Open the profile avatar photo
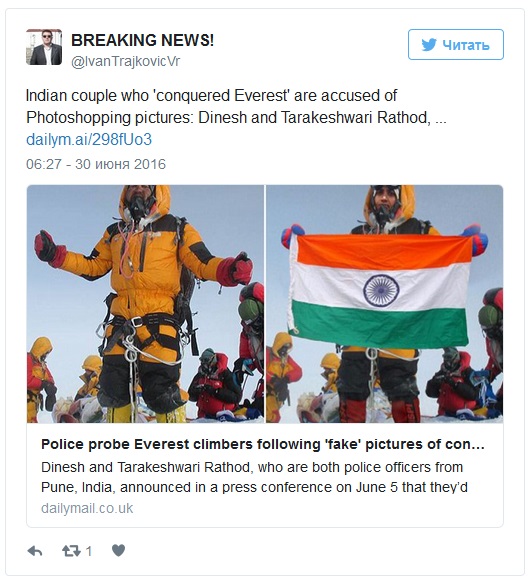Viewport: 531px width, 585px height. (x=44, y=47)
